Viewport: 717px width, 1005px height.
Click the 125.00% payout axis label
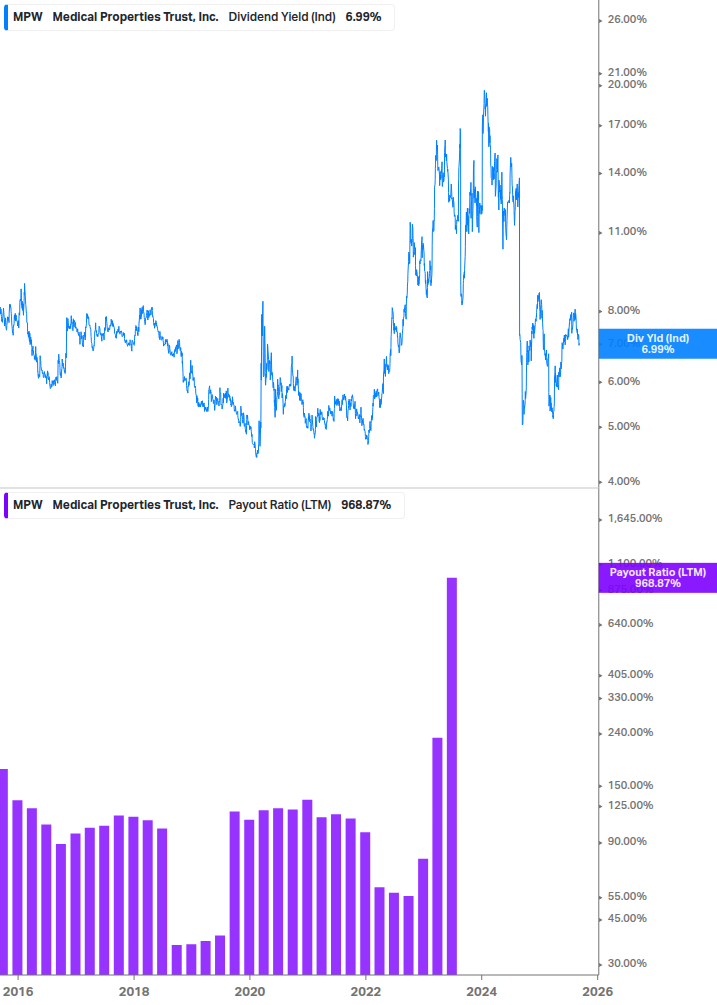click(630, 806)
